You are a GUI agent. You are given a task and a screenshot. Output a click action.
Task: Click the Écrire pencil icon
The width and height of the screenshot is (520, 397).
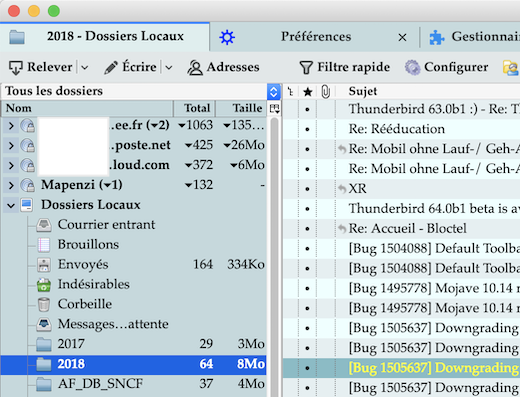click(x=111, y=67)
